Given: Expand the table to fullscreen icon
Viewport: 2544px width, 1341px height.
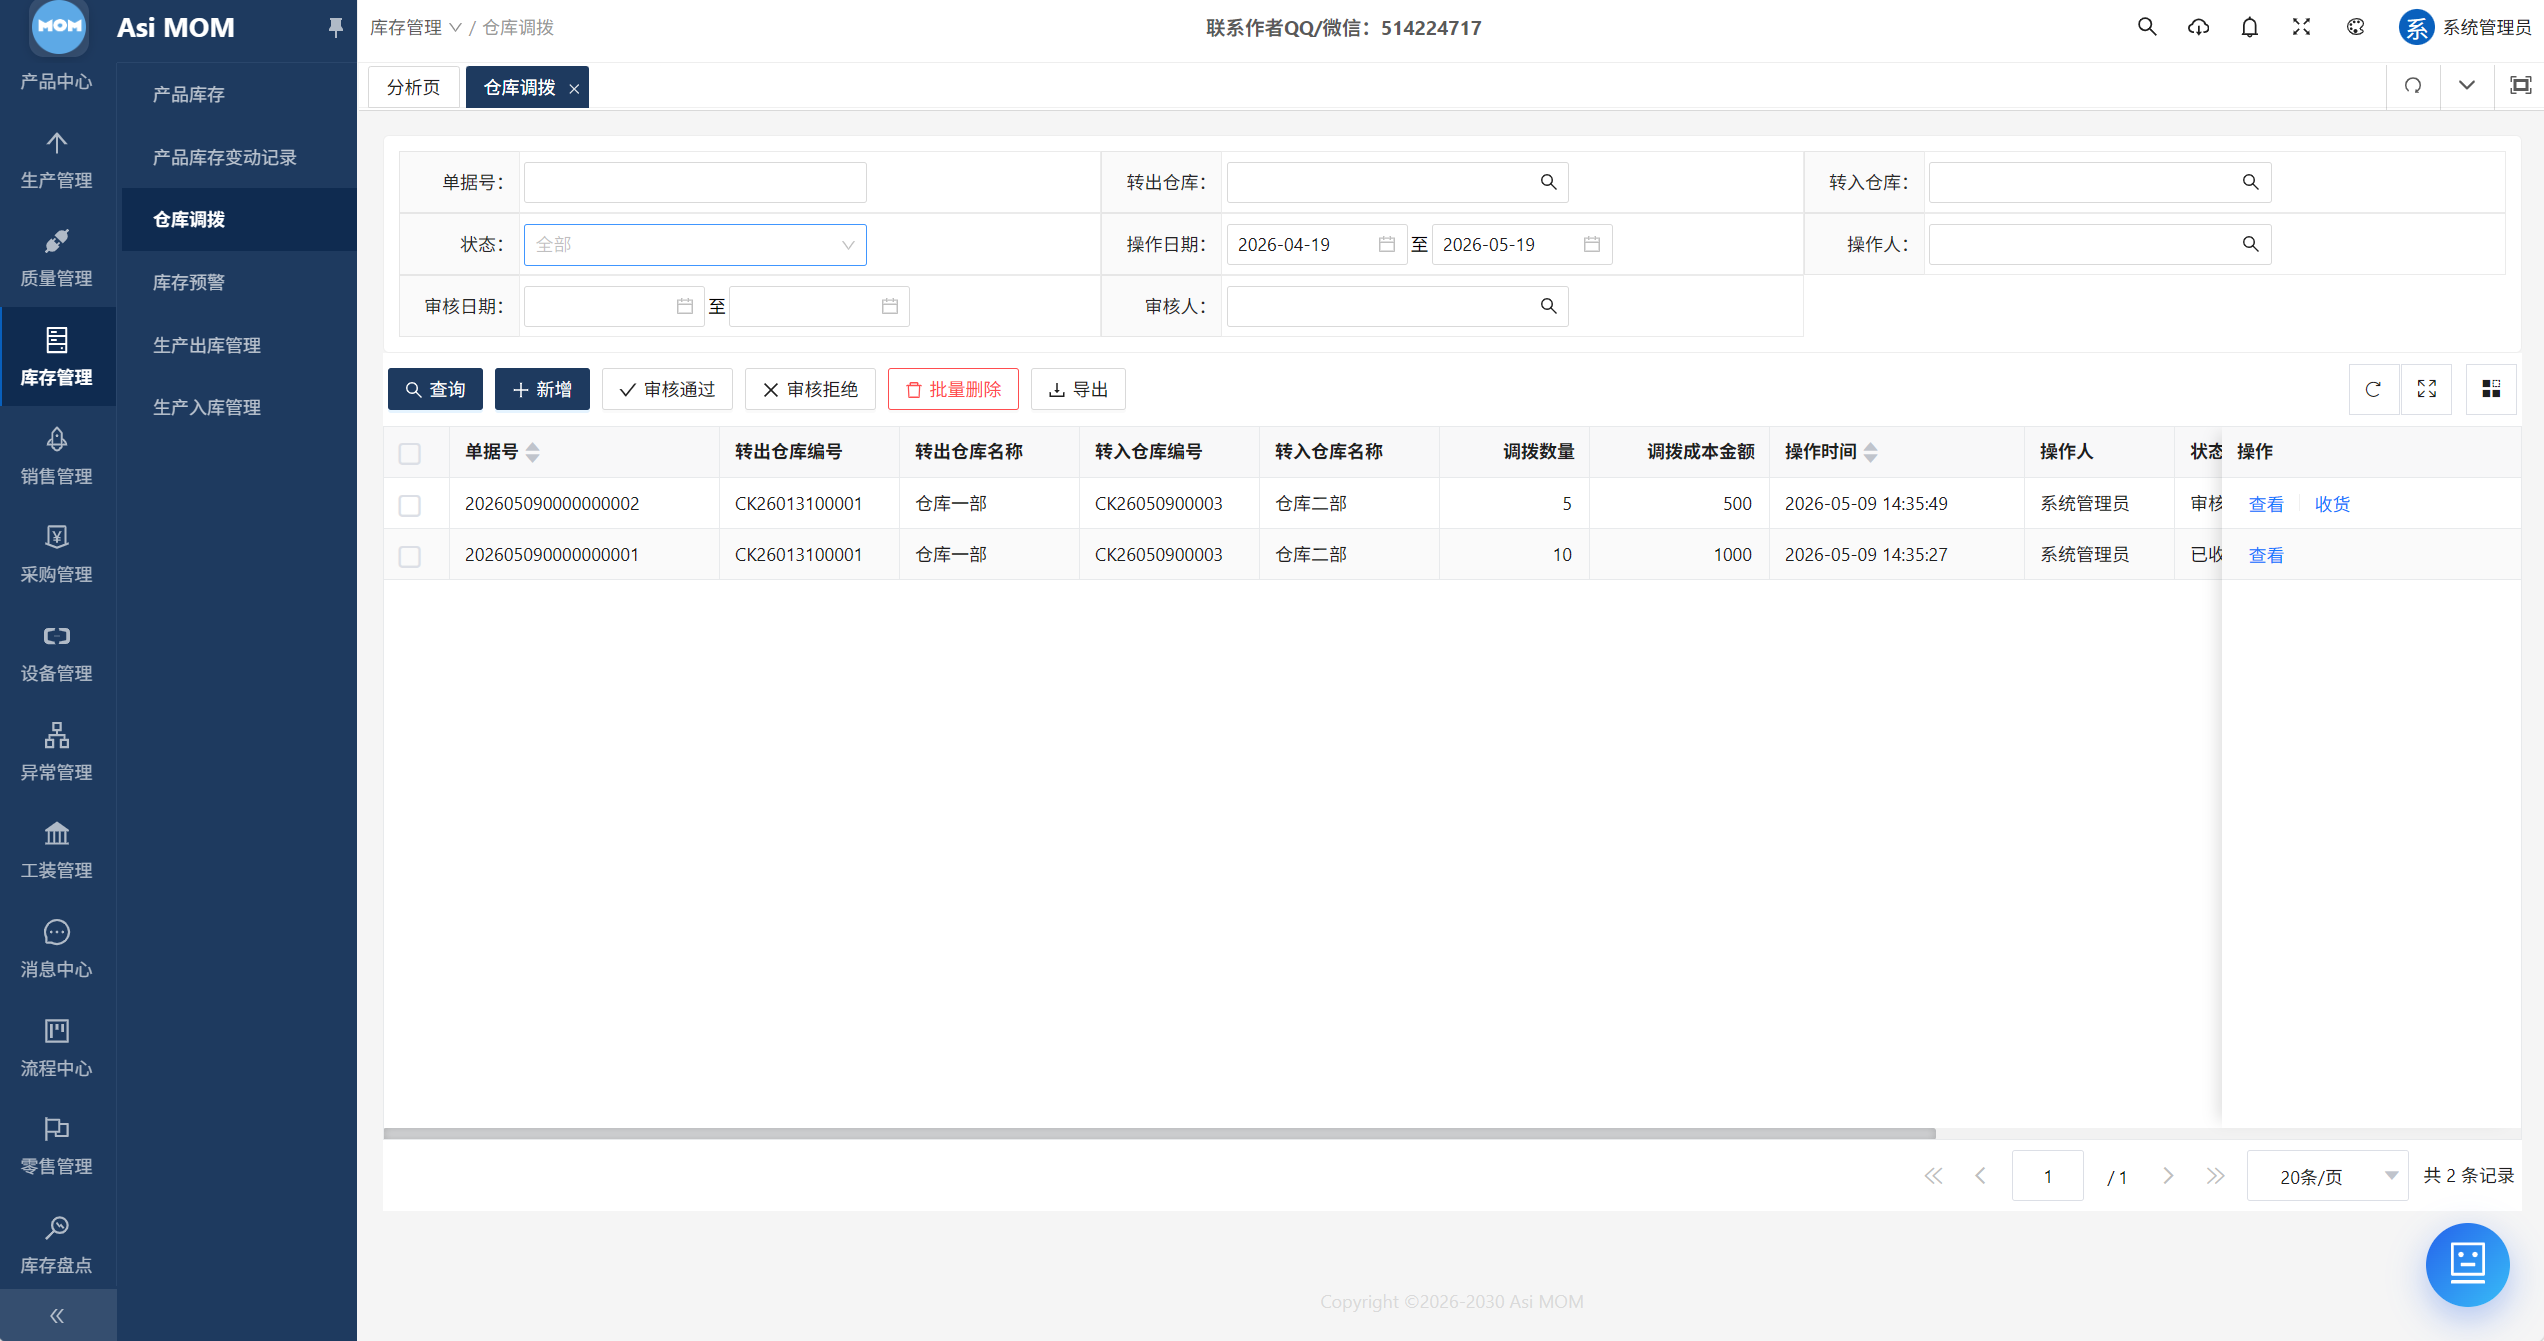Looking at the screenshot, I should point(2427,389).
